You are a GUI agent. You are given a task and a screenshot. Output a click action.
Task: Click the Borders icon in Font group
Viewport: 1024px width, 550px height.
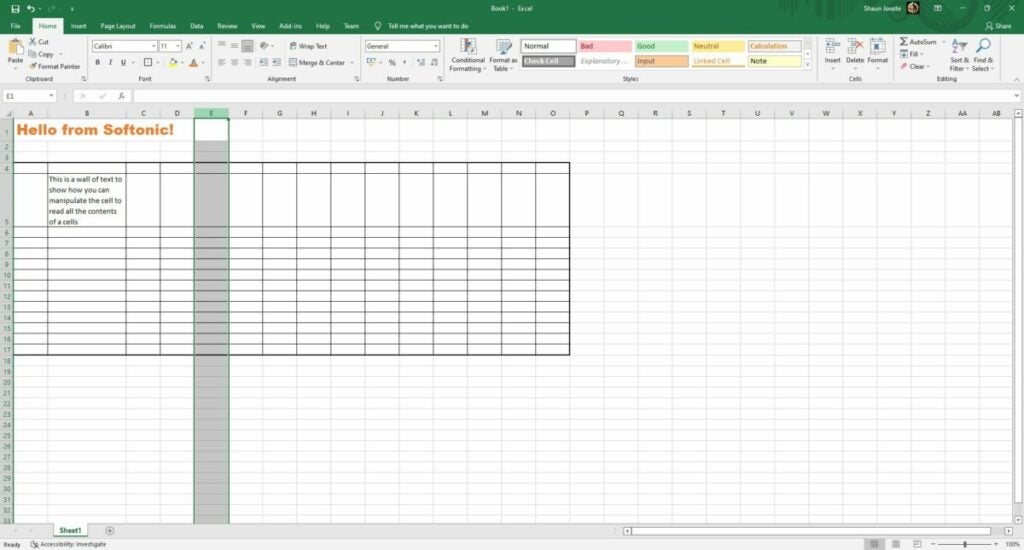click(148, 63)
